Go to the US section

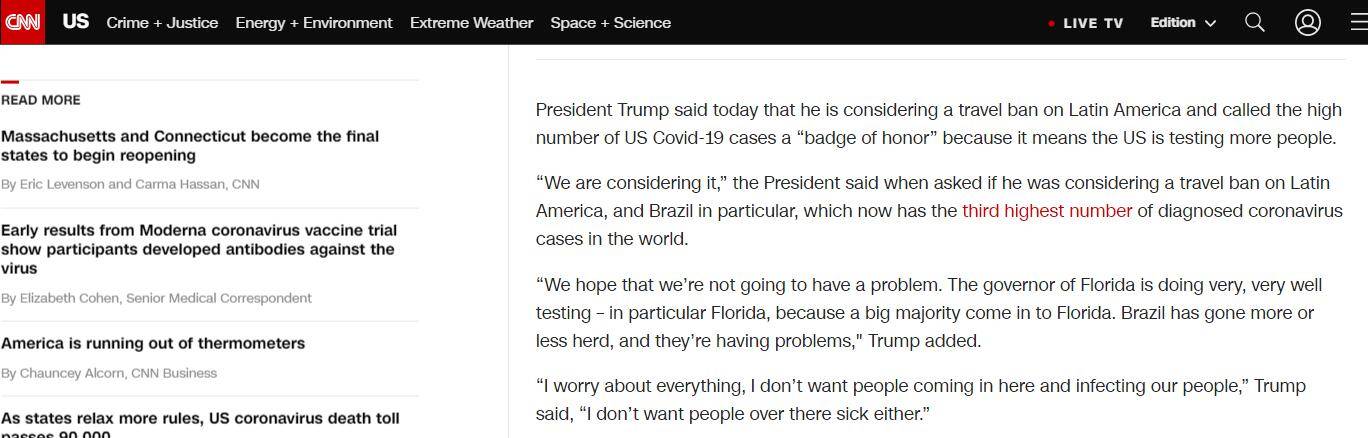click(76, 22)
